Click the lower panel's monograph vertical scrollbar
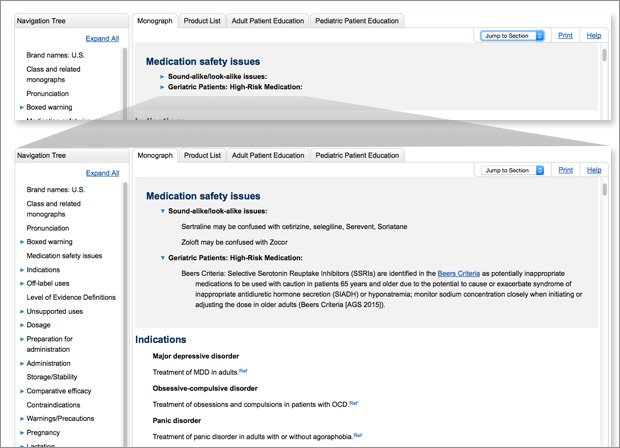 (604, 300)
